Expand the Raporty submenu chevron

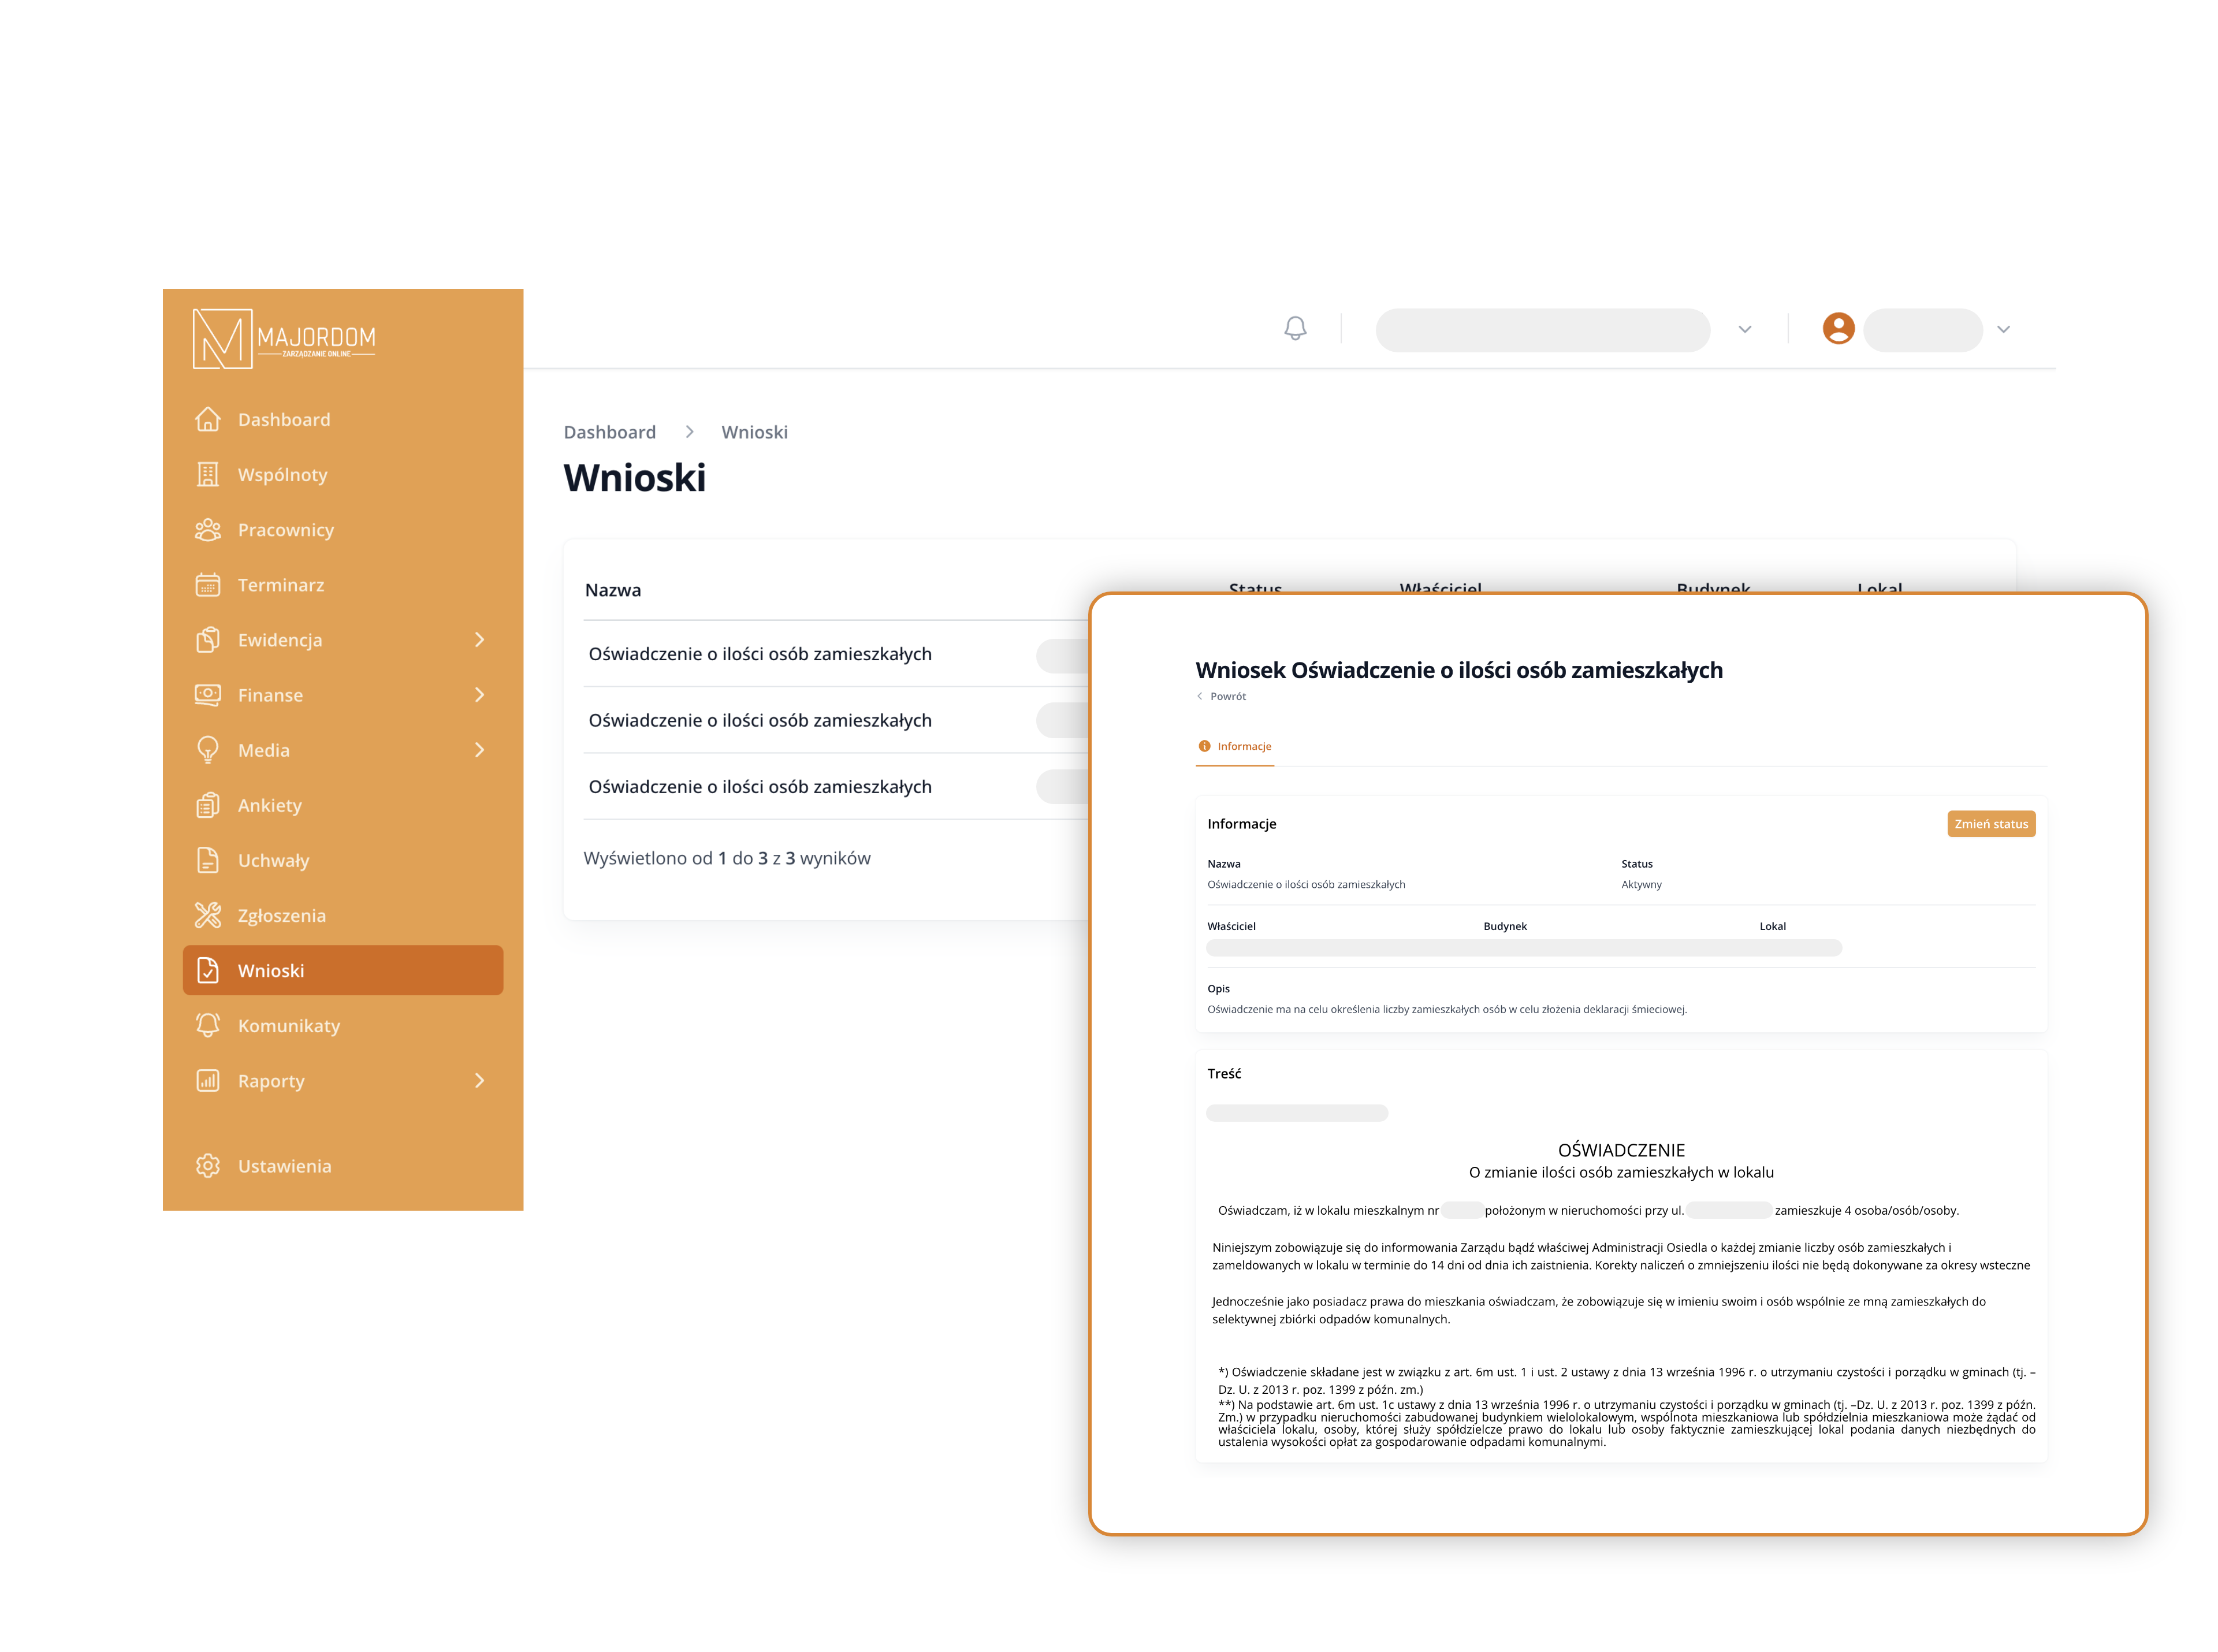[480, 1080]
